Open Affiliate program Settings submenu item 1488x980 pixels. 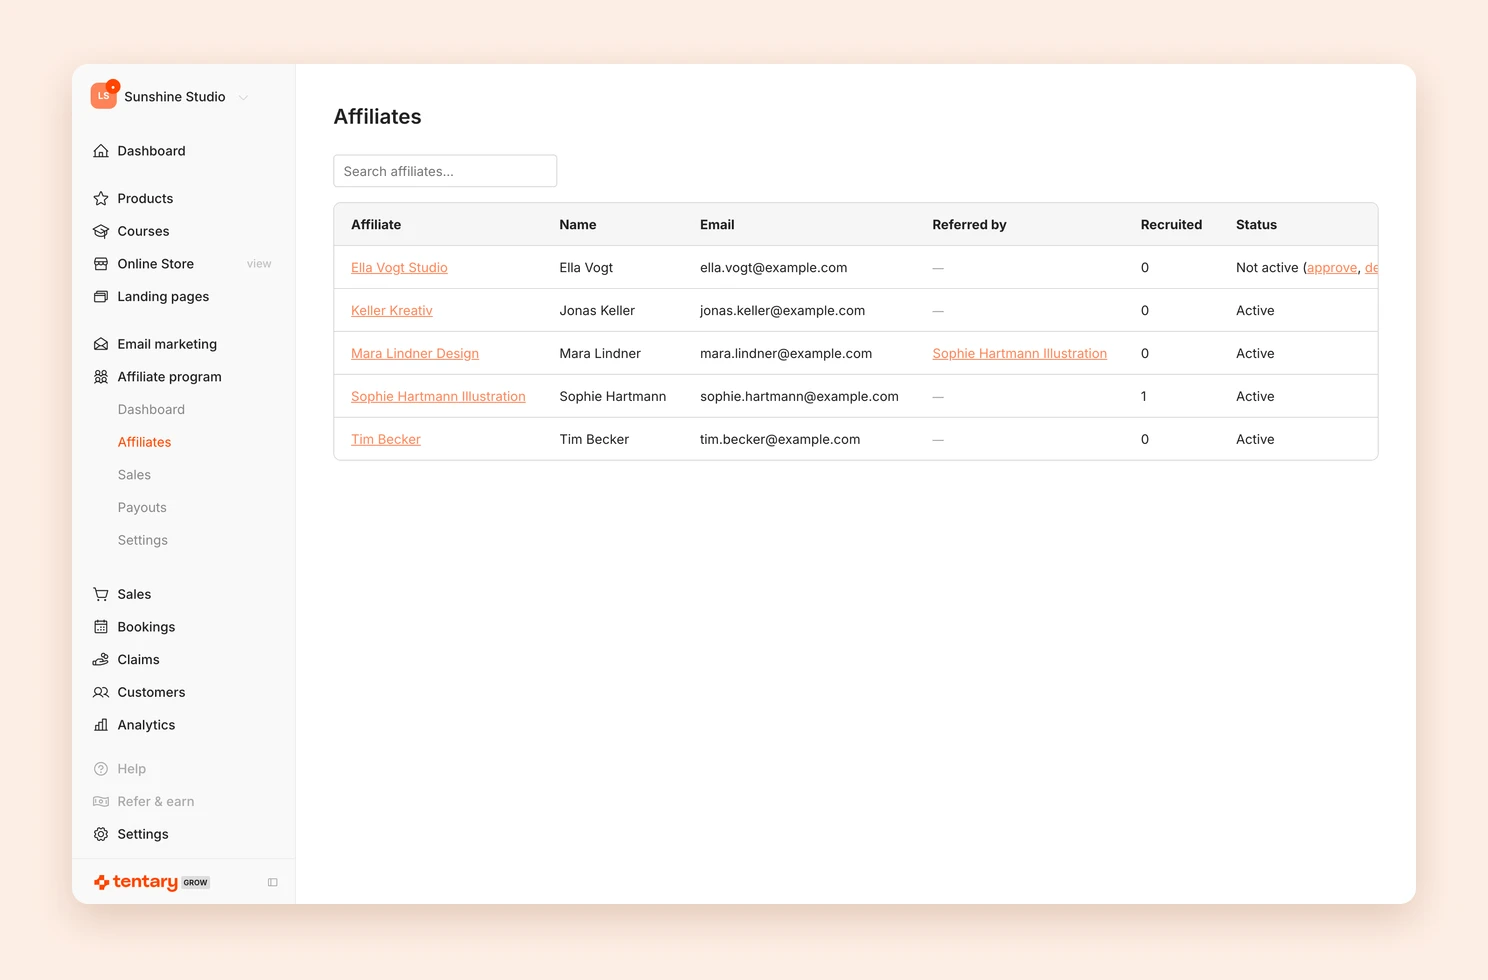coord(143,540)
